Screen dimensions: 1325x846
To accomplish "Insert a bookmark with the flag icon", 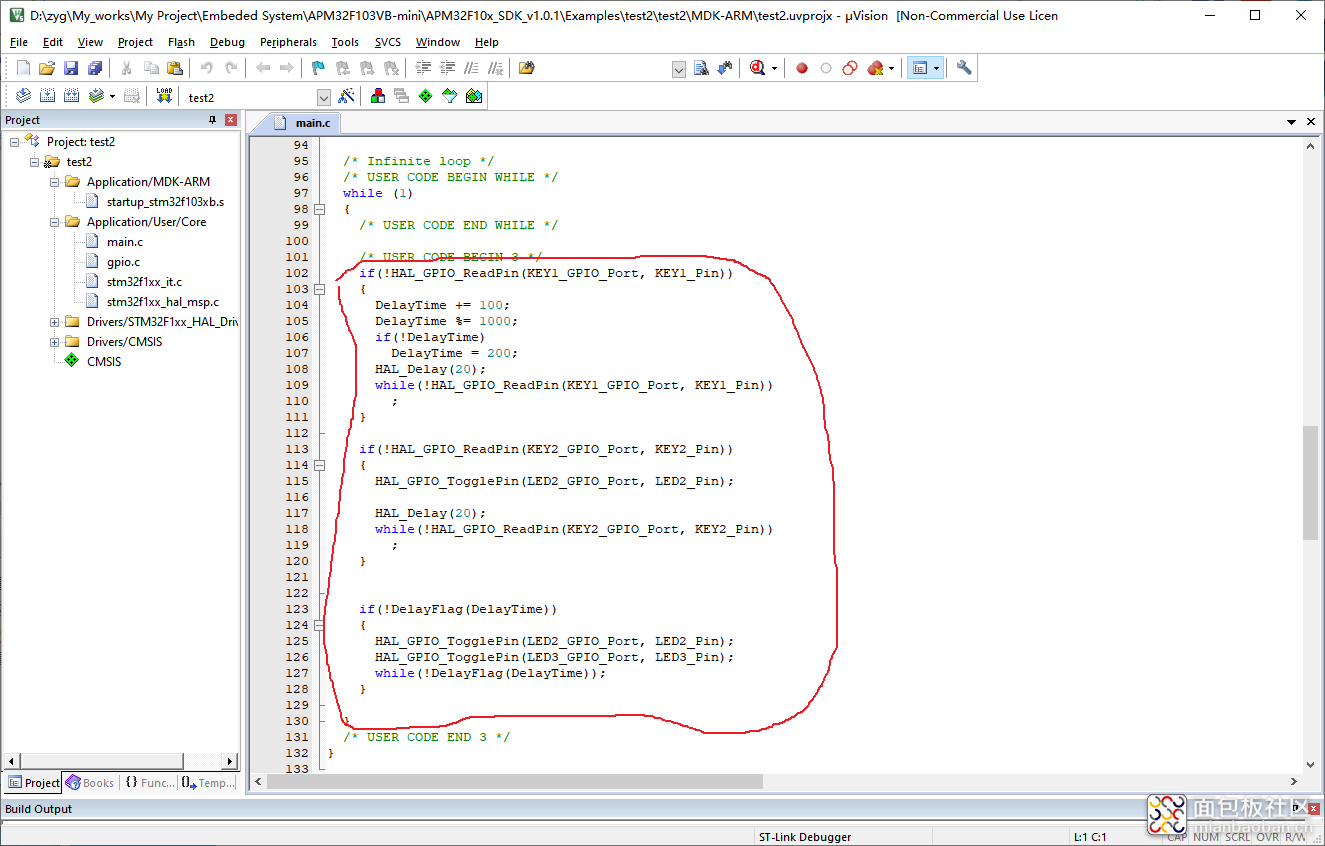I will (318, 68).
